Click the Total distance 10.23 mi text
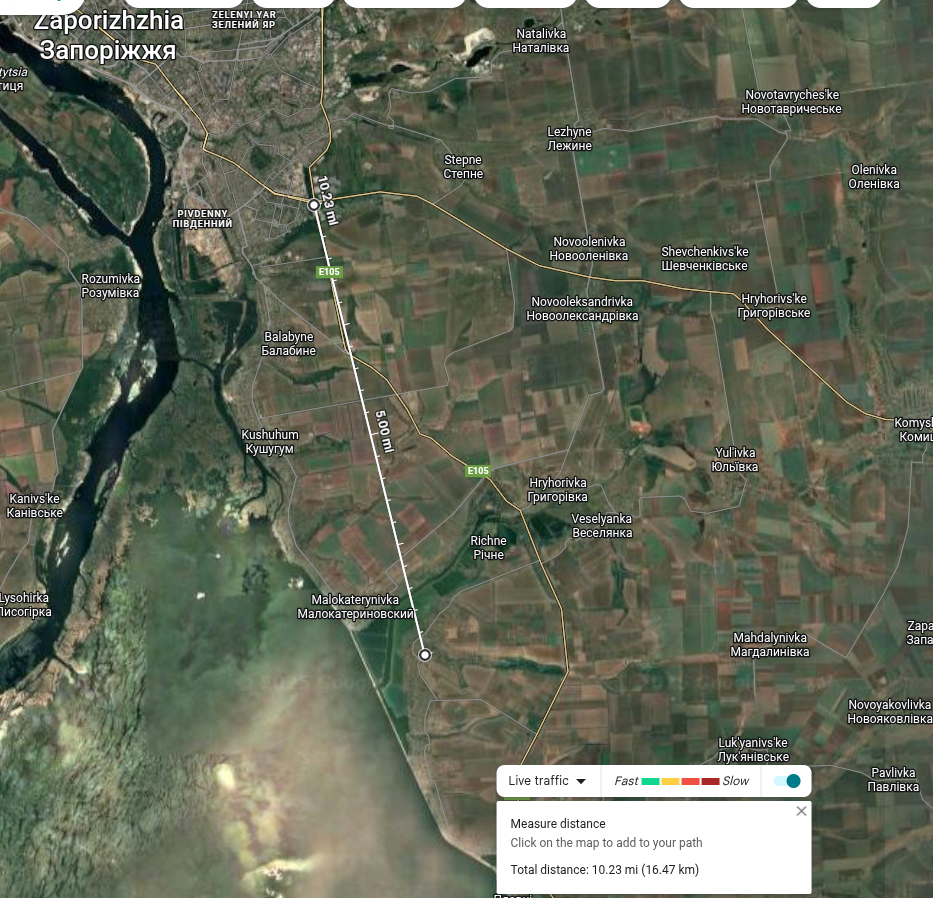The image size is (933, 898). click(605, 869)
